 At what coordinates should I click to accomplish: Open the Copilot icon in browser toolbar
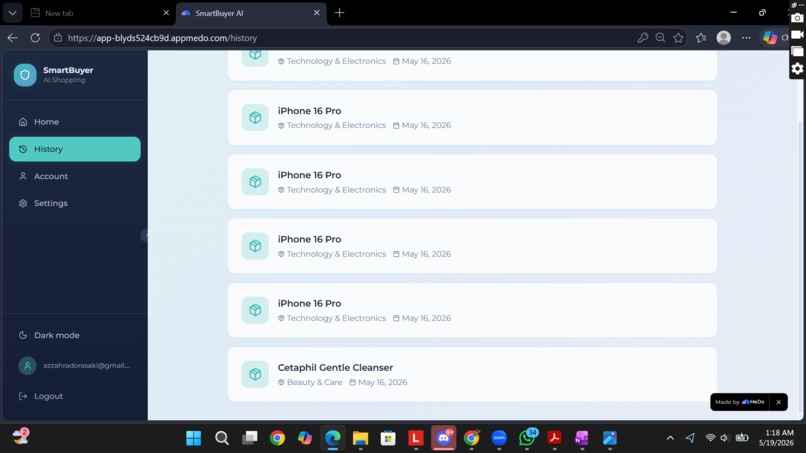[770, 38]
